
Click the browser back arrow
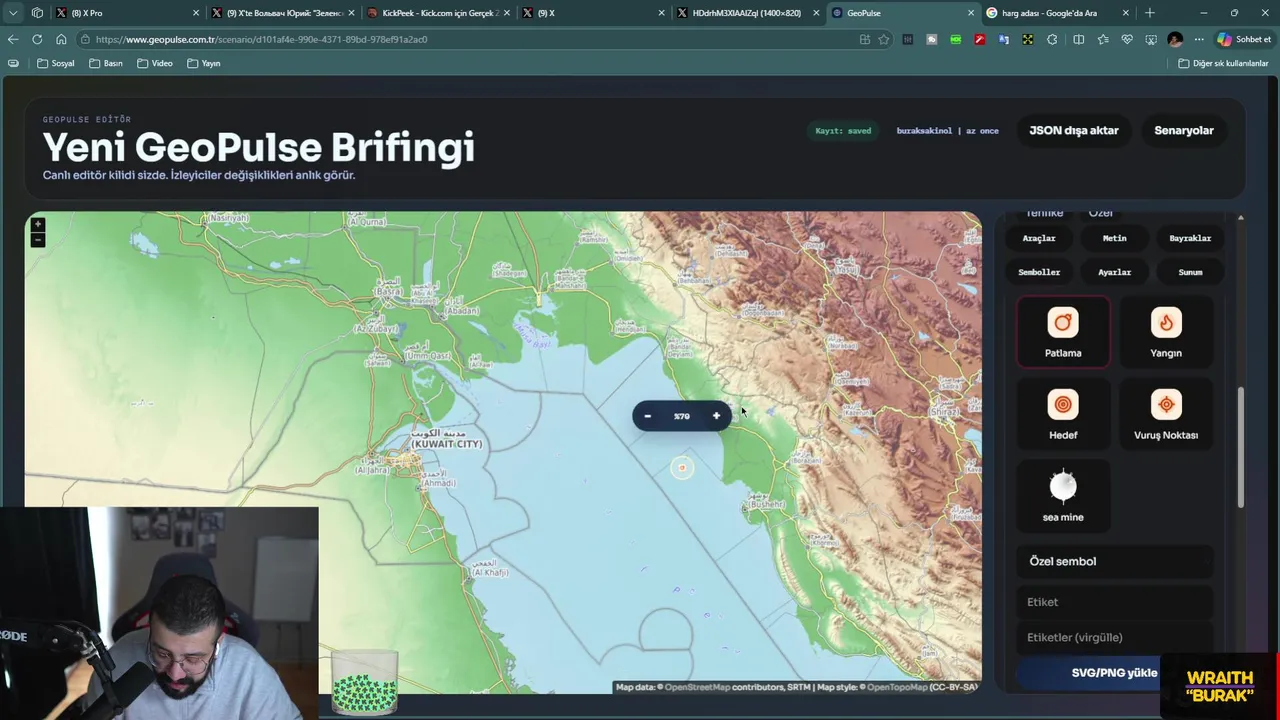pos(13,39)
